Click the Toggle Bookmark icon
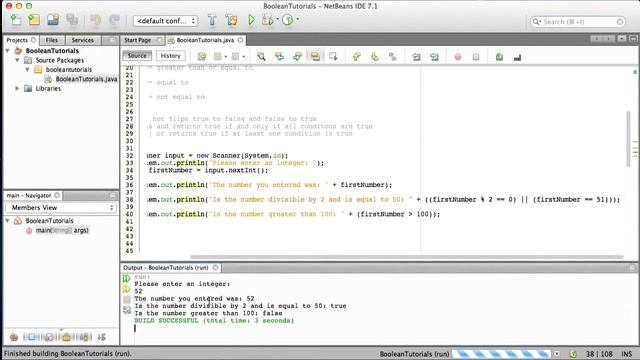Viewport: 640px width, 360px height. (x=393, y=57)
